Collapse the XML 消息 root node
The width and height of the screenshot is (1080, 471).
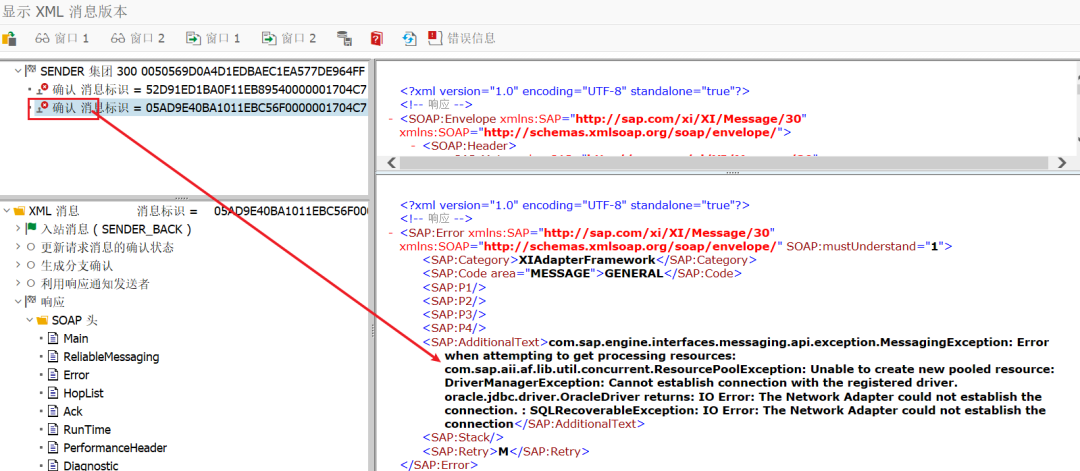(7, 210)
